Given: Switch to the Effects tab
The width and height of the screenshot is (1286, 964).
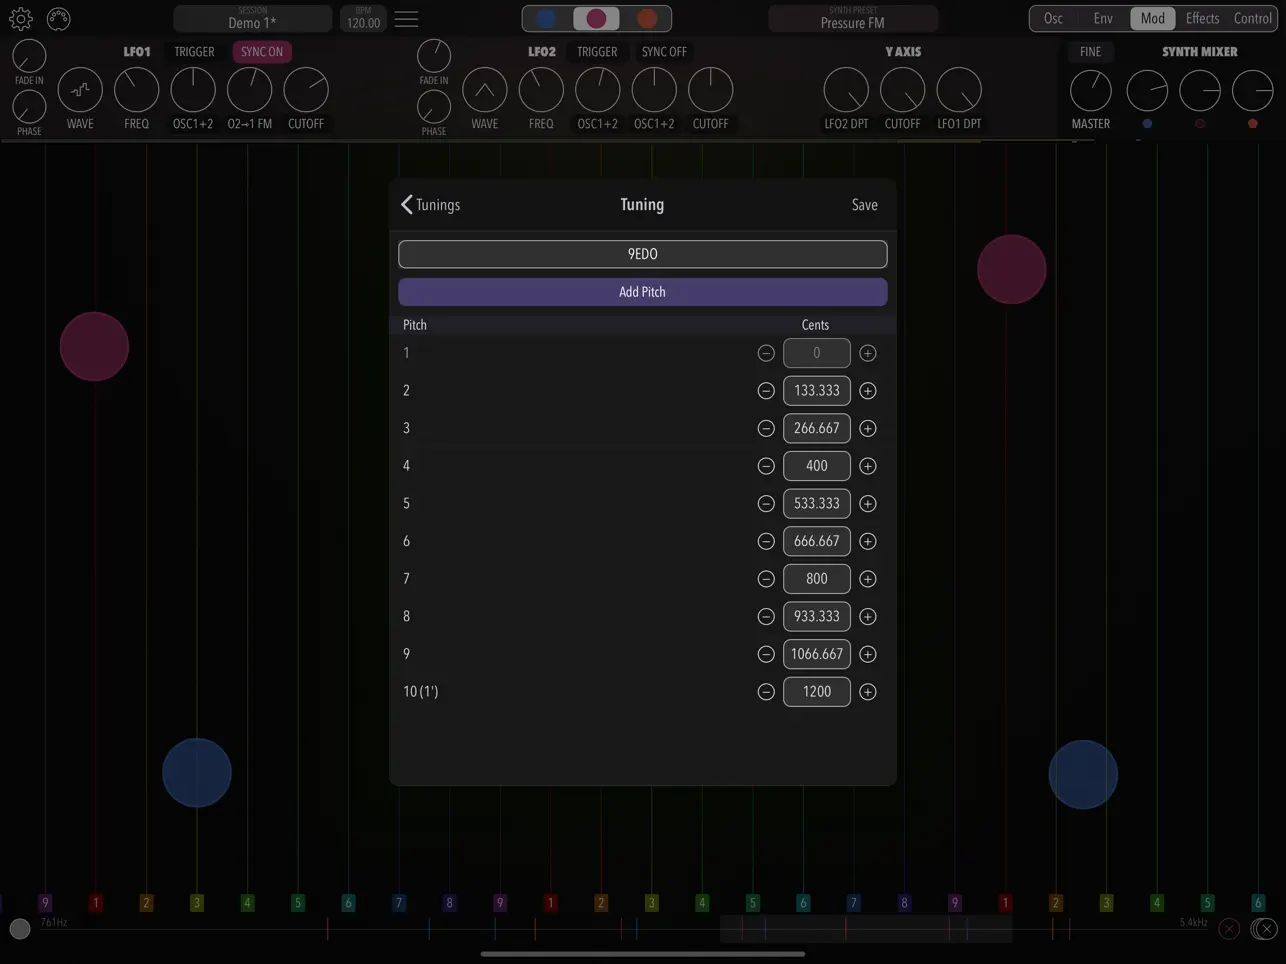Looking at the screenshot, I should tap(1202, 18).
